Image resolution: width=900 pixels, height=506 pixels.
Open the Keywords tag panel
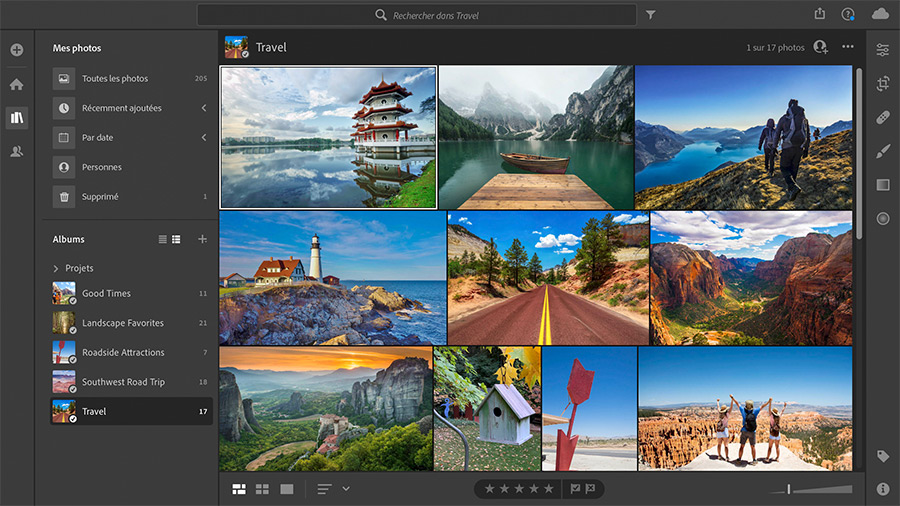click(882, 456)
